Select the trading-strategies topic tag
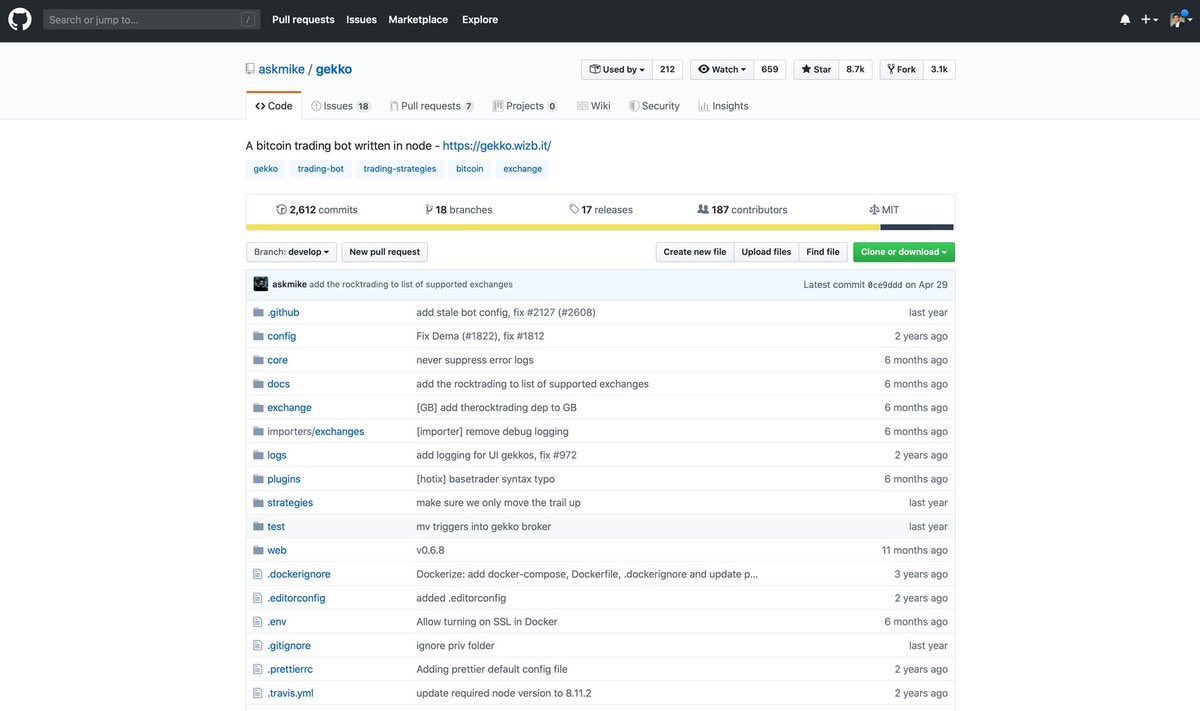The width and height of the screenshot is (1200, 711). pyautogui.click(x=400, y=169)
